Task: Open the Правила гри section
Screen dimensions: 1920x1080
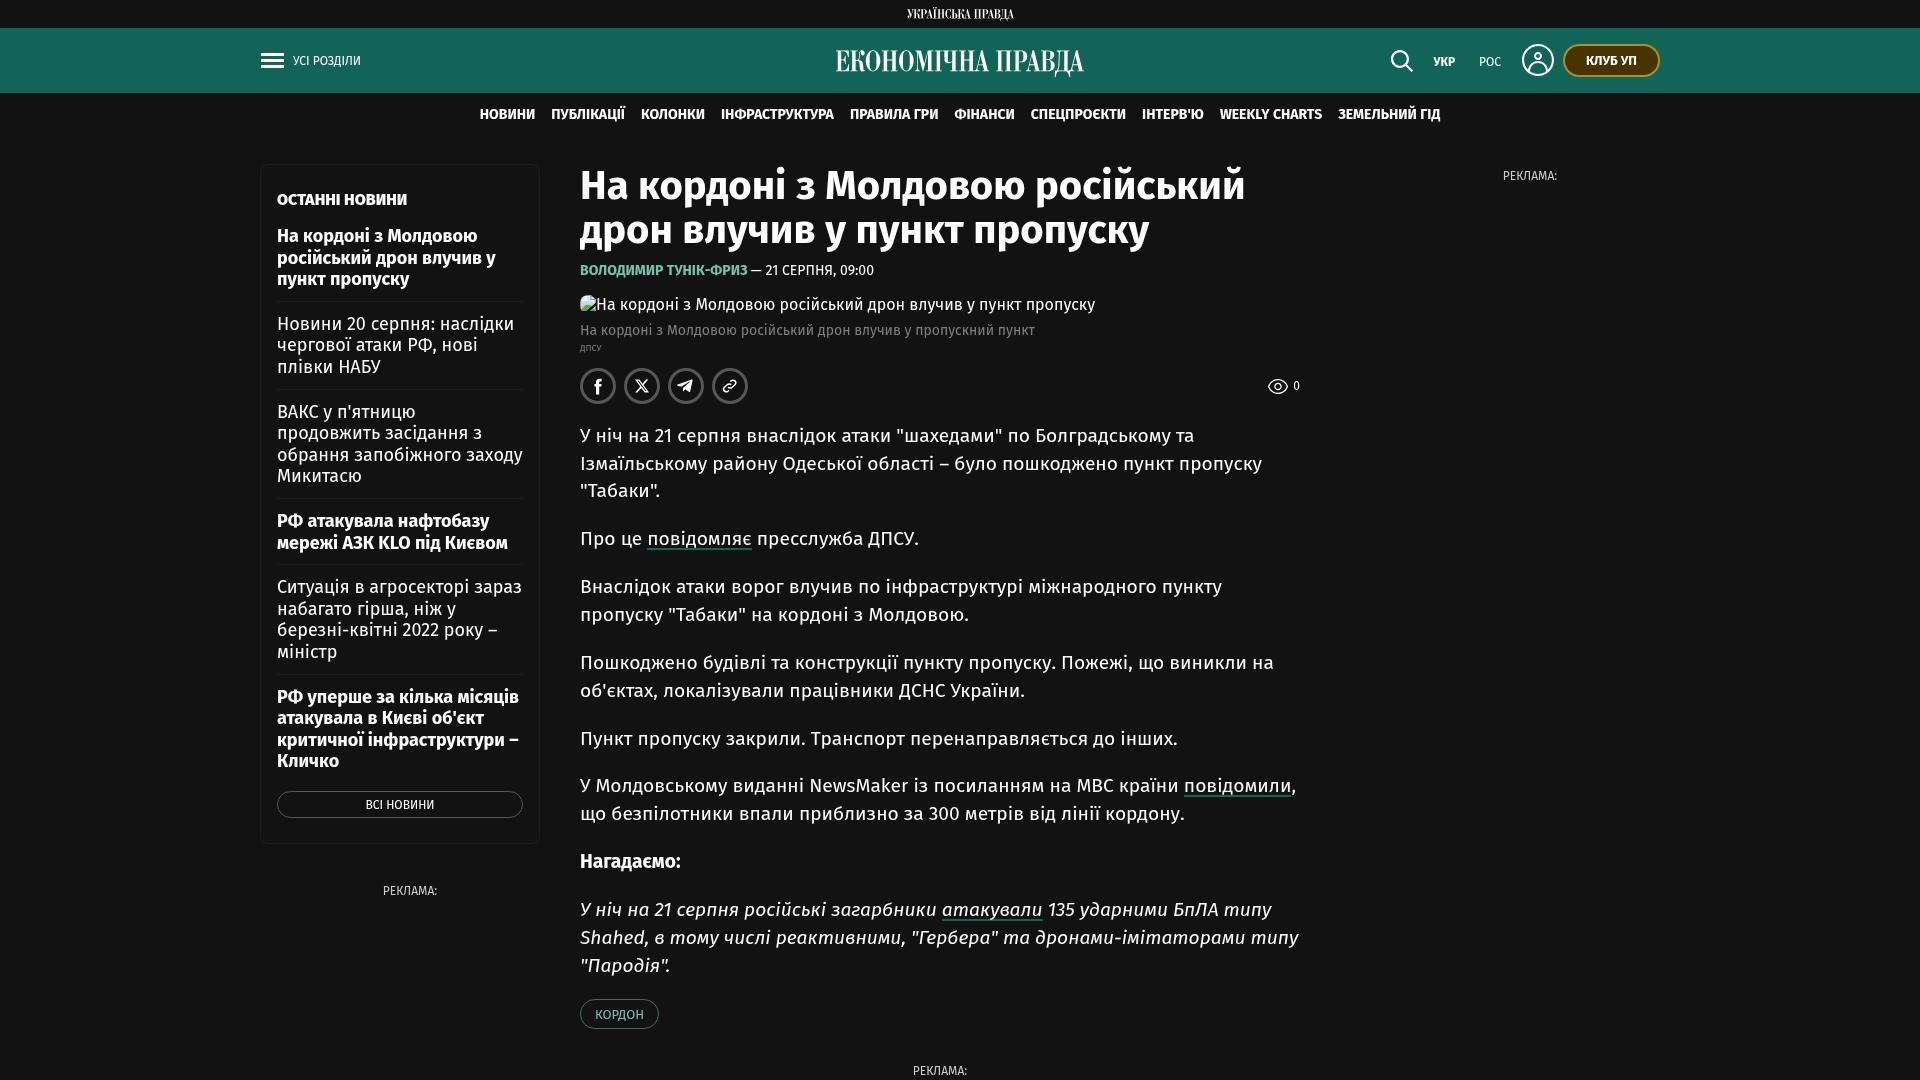Action: point(894,115)
